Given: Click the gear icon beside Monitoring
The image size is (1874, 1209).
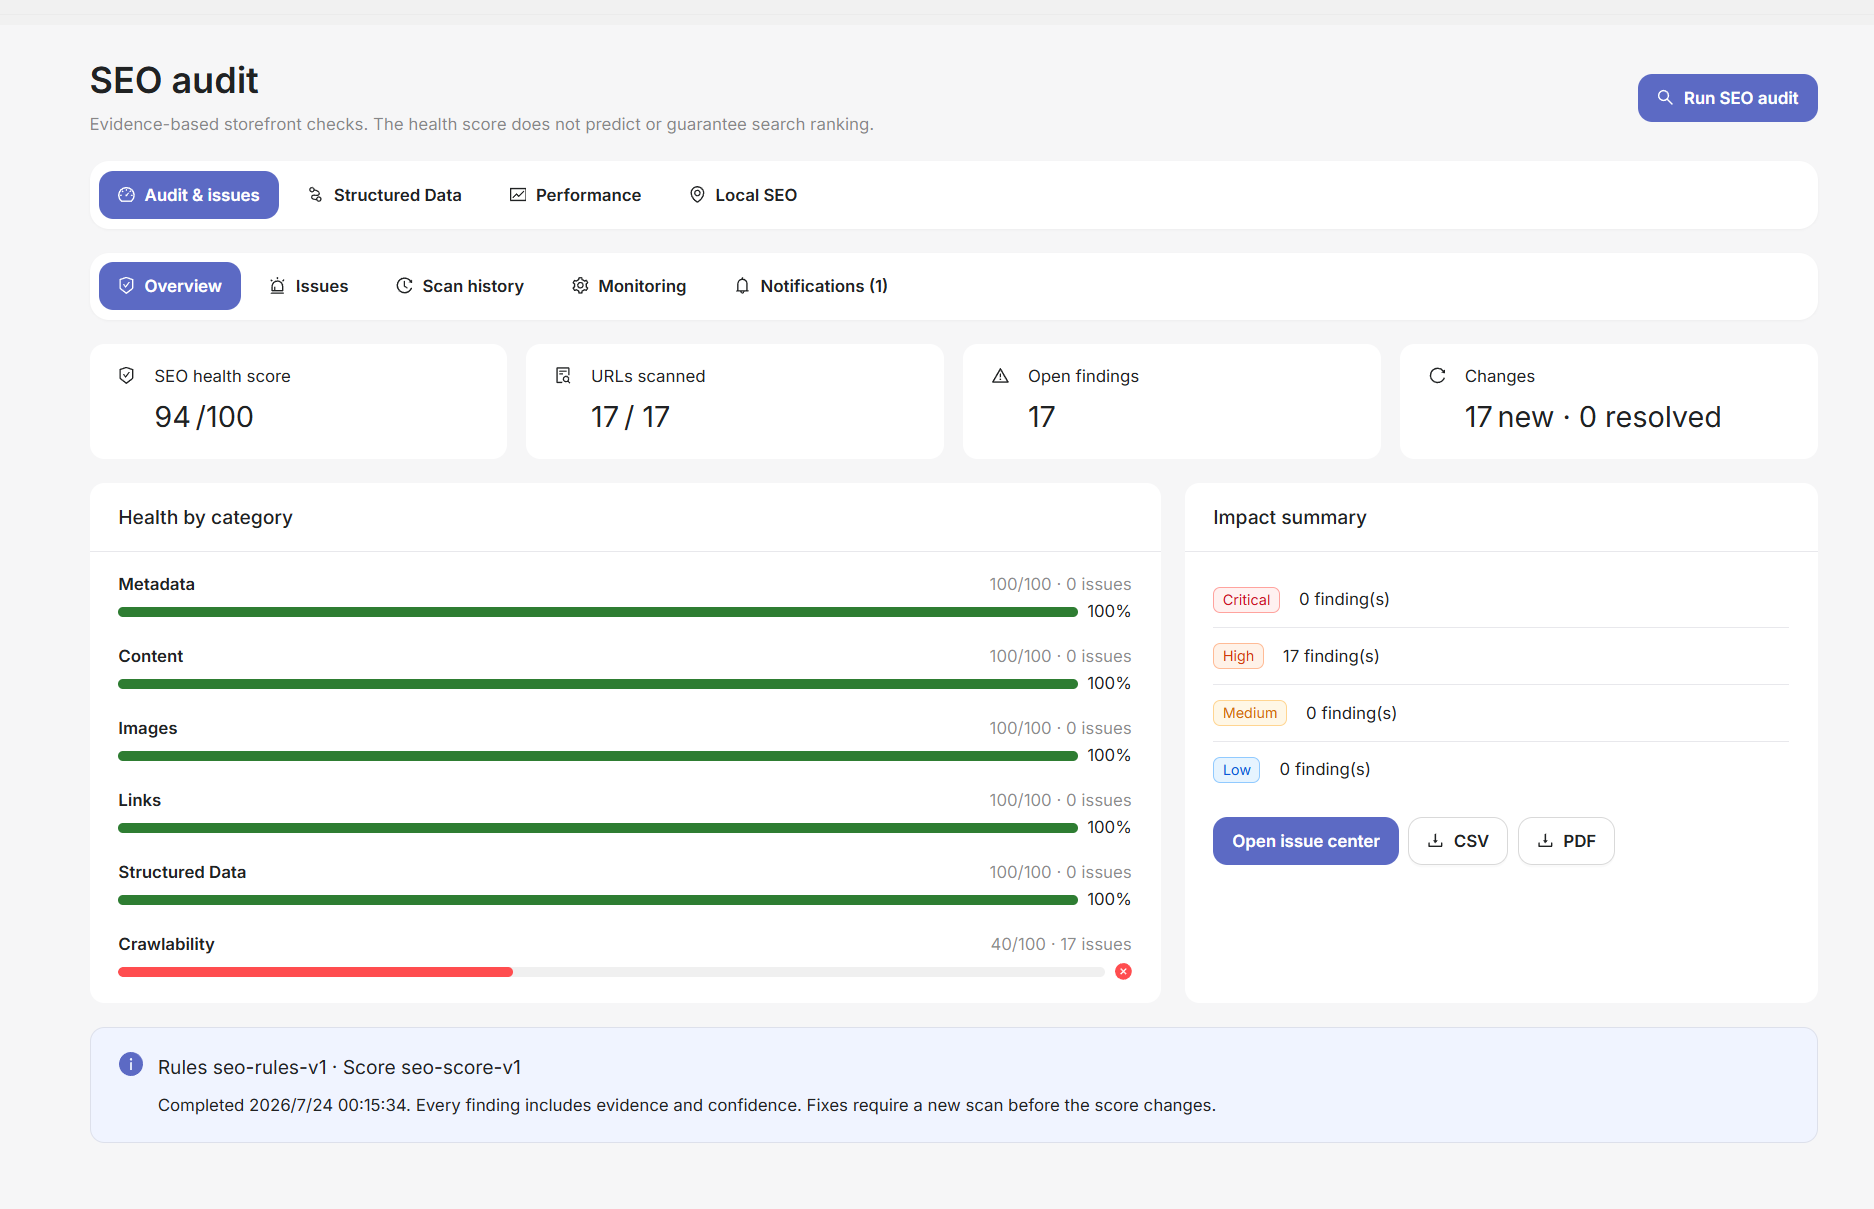Looking at the screenshot, I should pos(580,286).
